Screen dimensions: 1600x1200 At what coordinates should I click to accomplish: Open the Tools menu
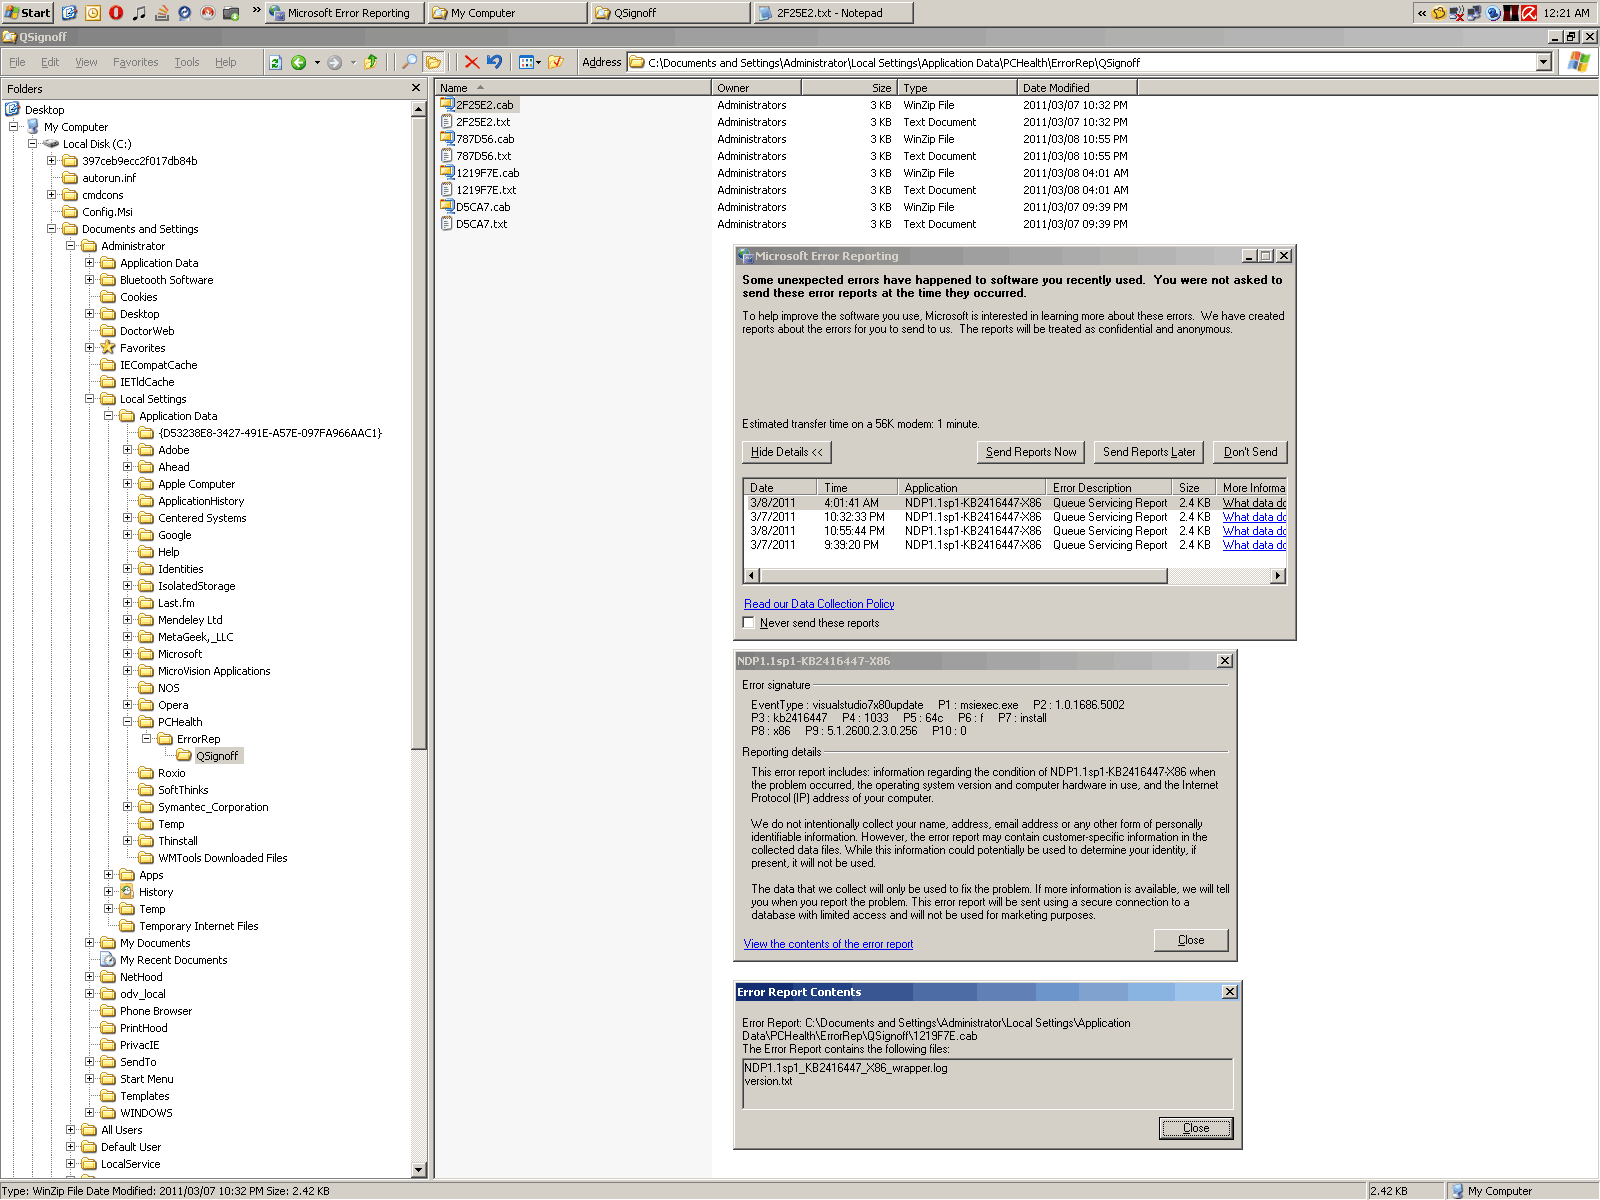coord(187,62)
